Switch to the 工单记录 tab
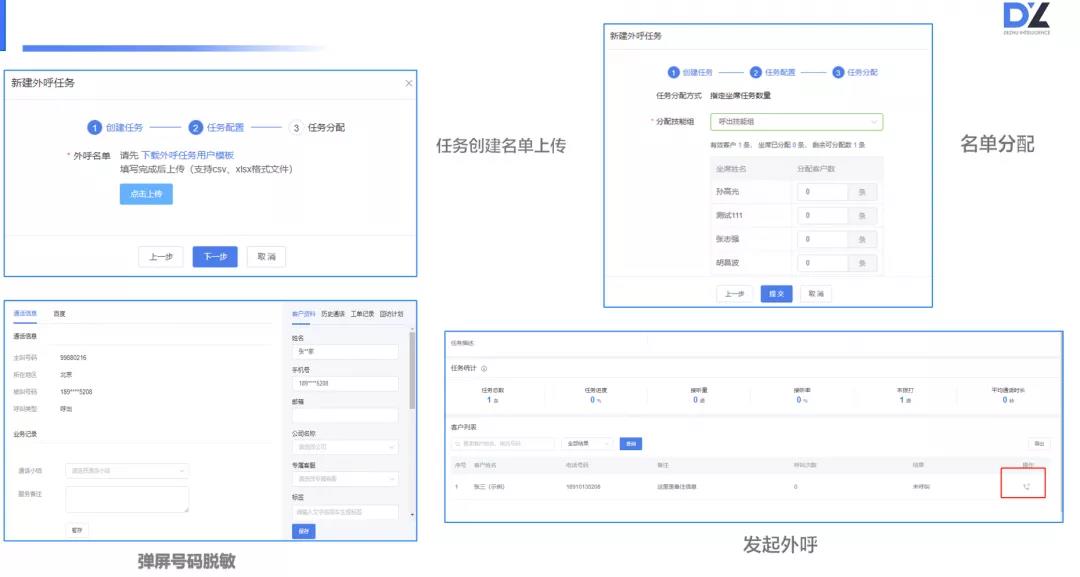The width and height of the screenshot is (1080, 577). pos(362,314)
